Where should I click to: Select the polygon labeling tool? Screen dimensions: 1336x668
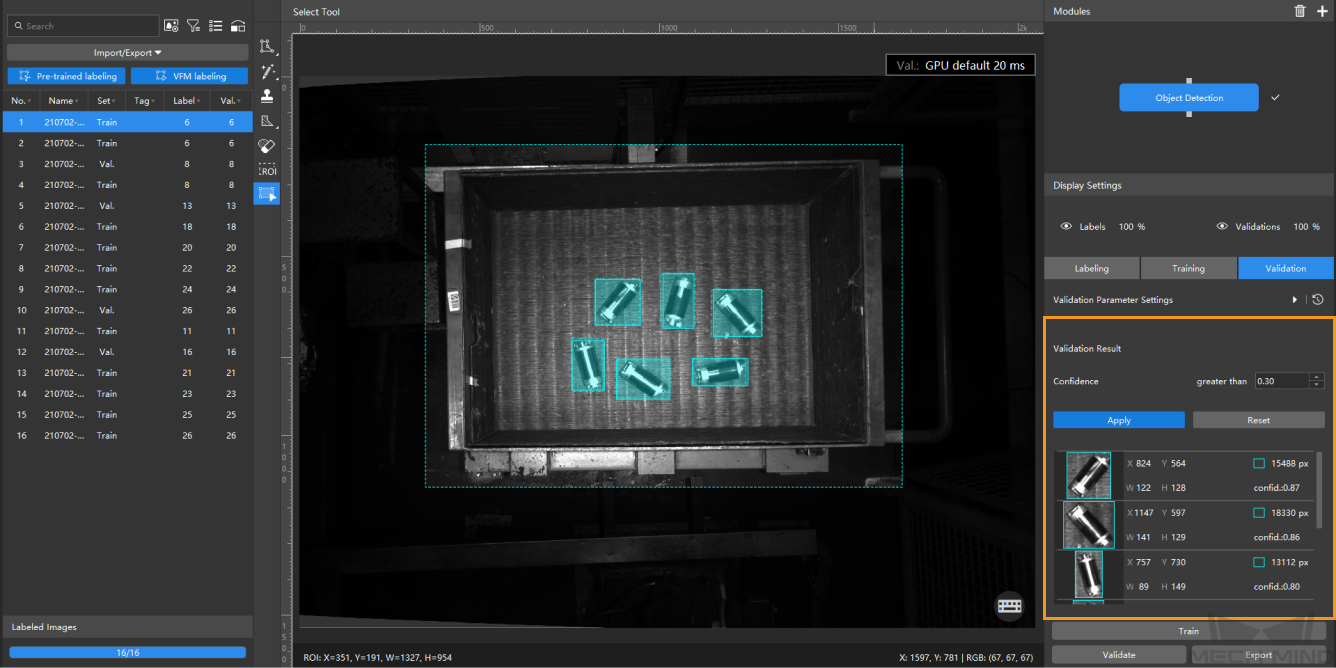pos(267,46)
